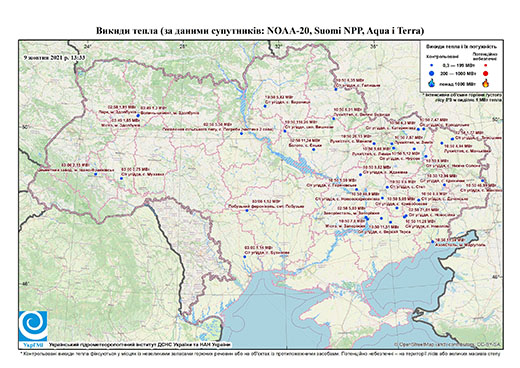Viewport: 520px width, 368px height.
Task: Open the OpenStreetMap contributors attribution link
Action: [x=436, y=344]
